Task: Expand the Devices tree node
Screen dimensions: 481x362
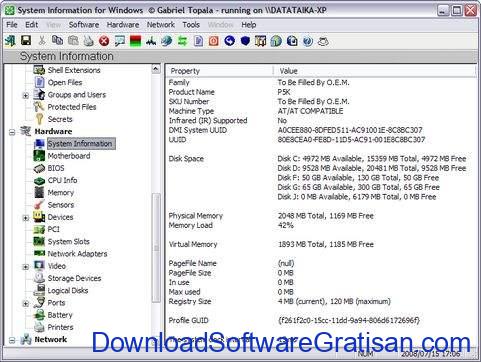Action: [26, 218]
